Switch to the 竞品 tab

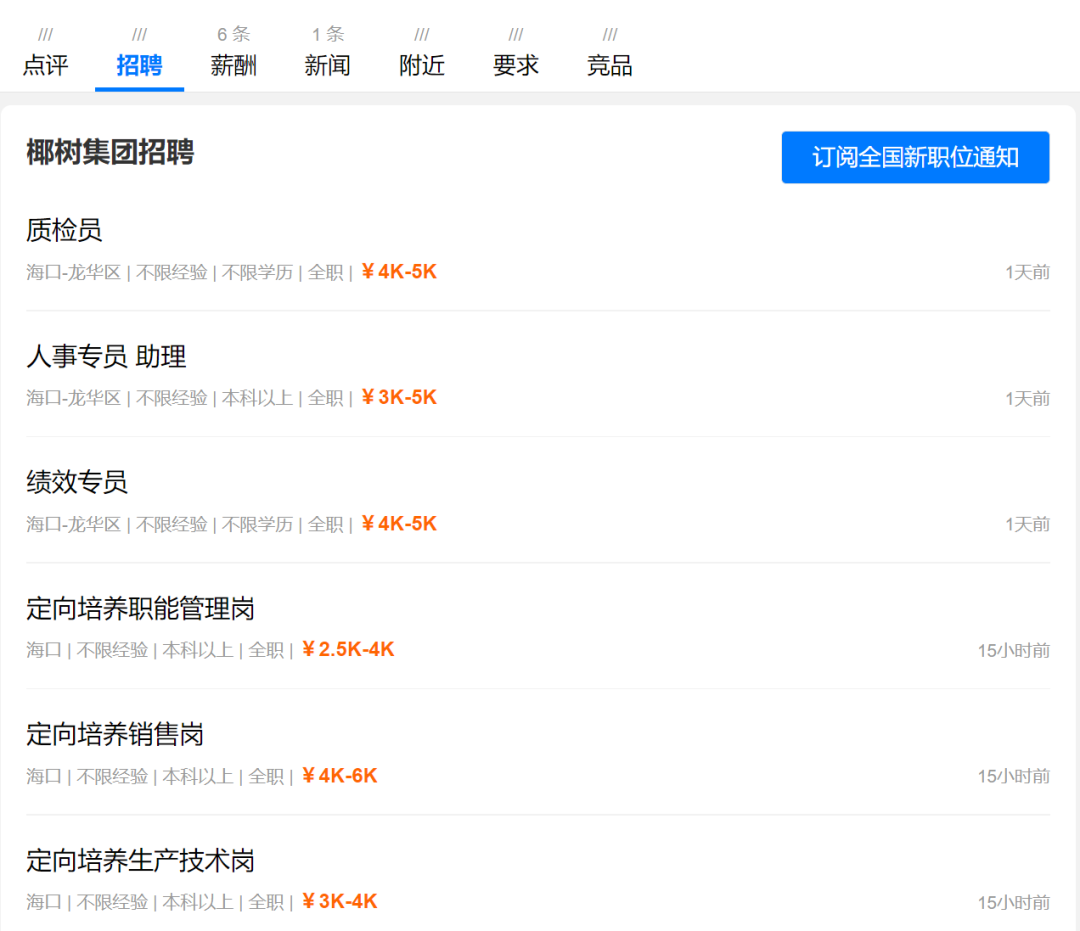coord(609,66)
